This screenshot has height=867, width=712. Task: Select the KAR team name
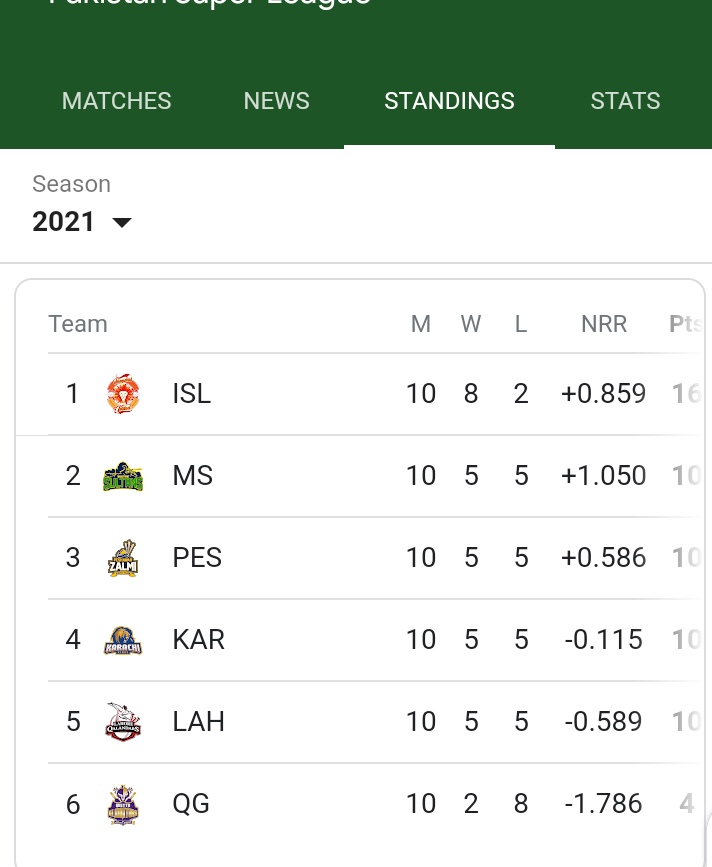pos(198,640)
